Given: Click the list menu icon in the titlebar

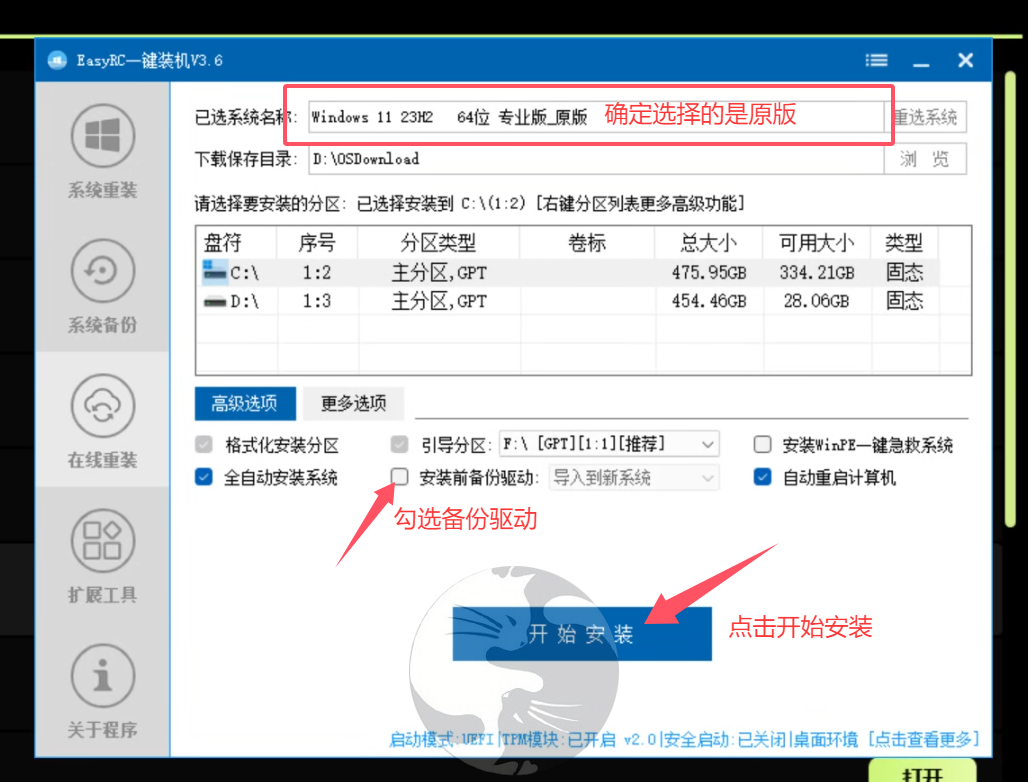Looking at the screenshot, I should 876,59.
